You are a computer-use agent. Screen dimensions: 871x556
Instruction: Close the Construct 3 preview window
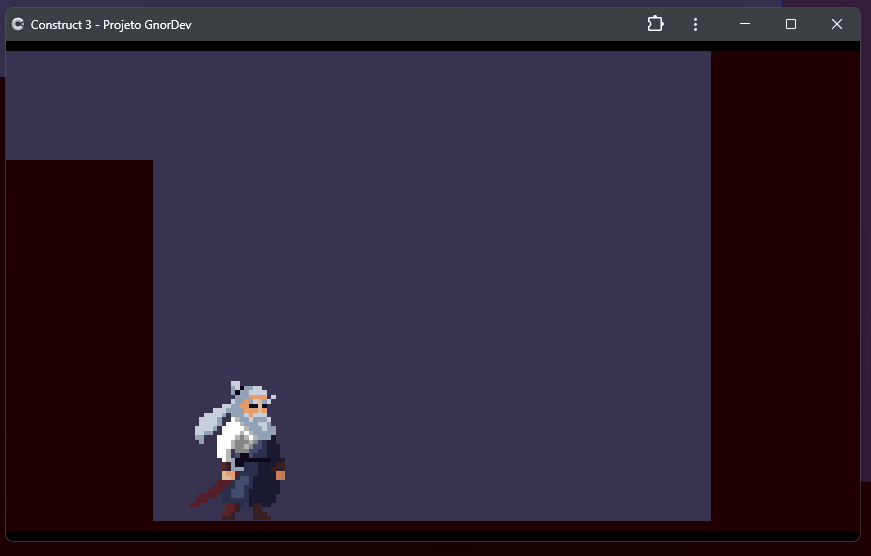point(837,24)
